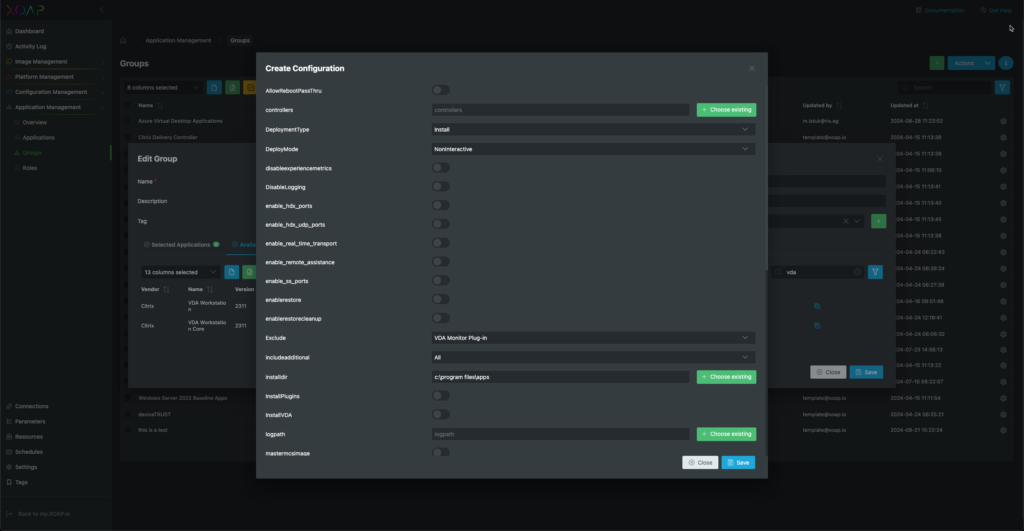The image size is (1024, 531).
Task: Toggle enable_real_time_transport switch
Action: [441, 243]
